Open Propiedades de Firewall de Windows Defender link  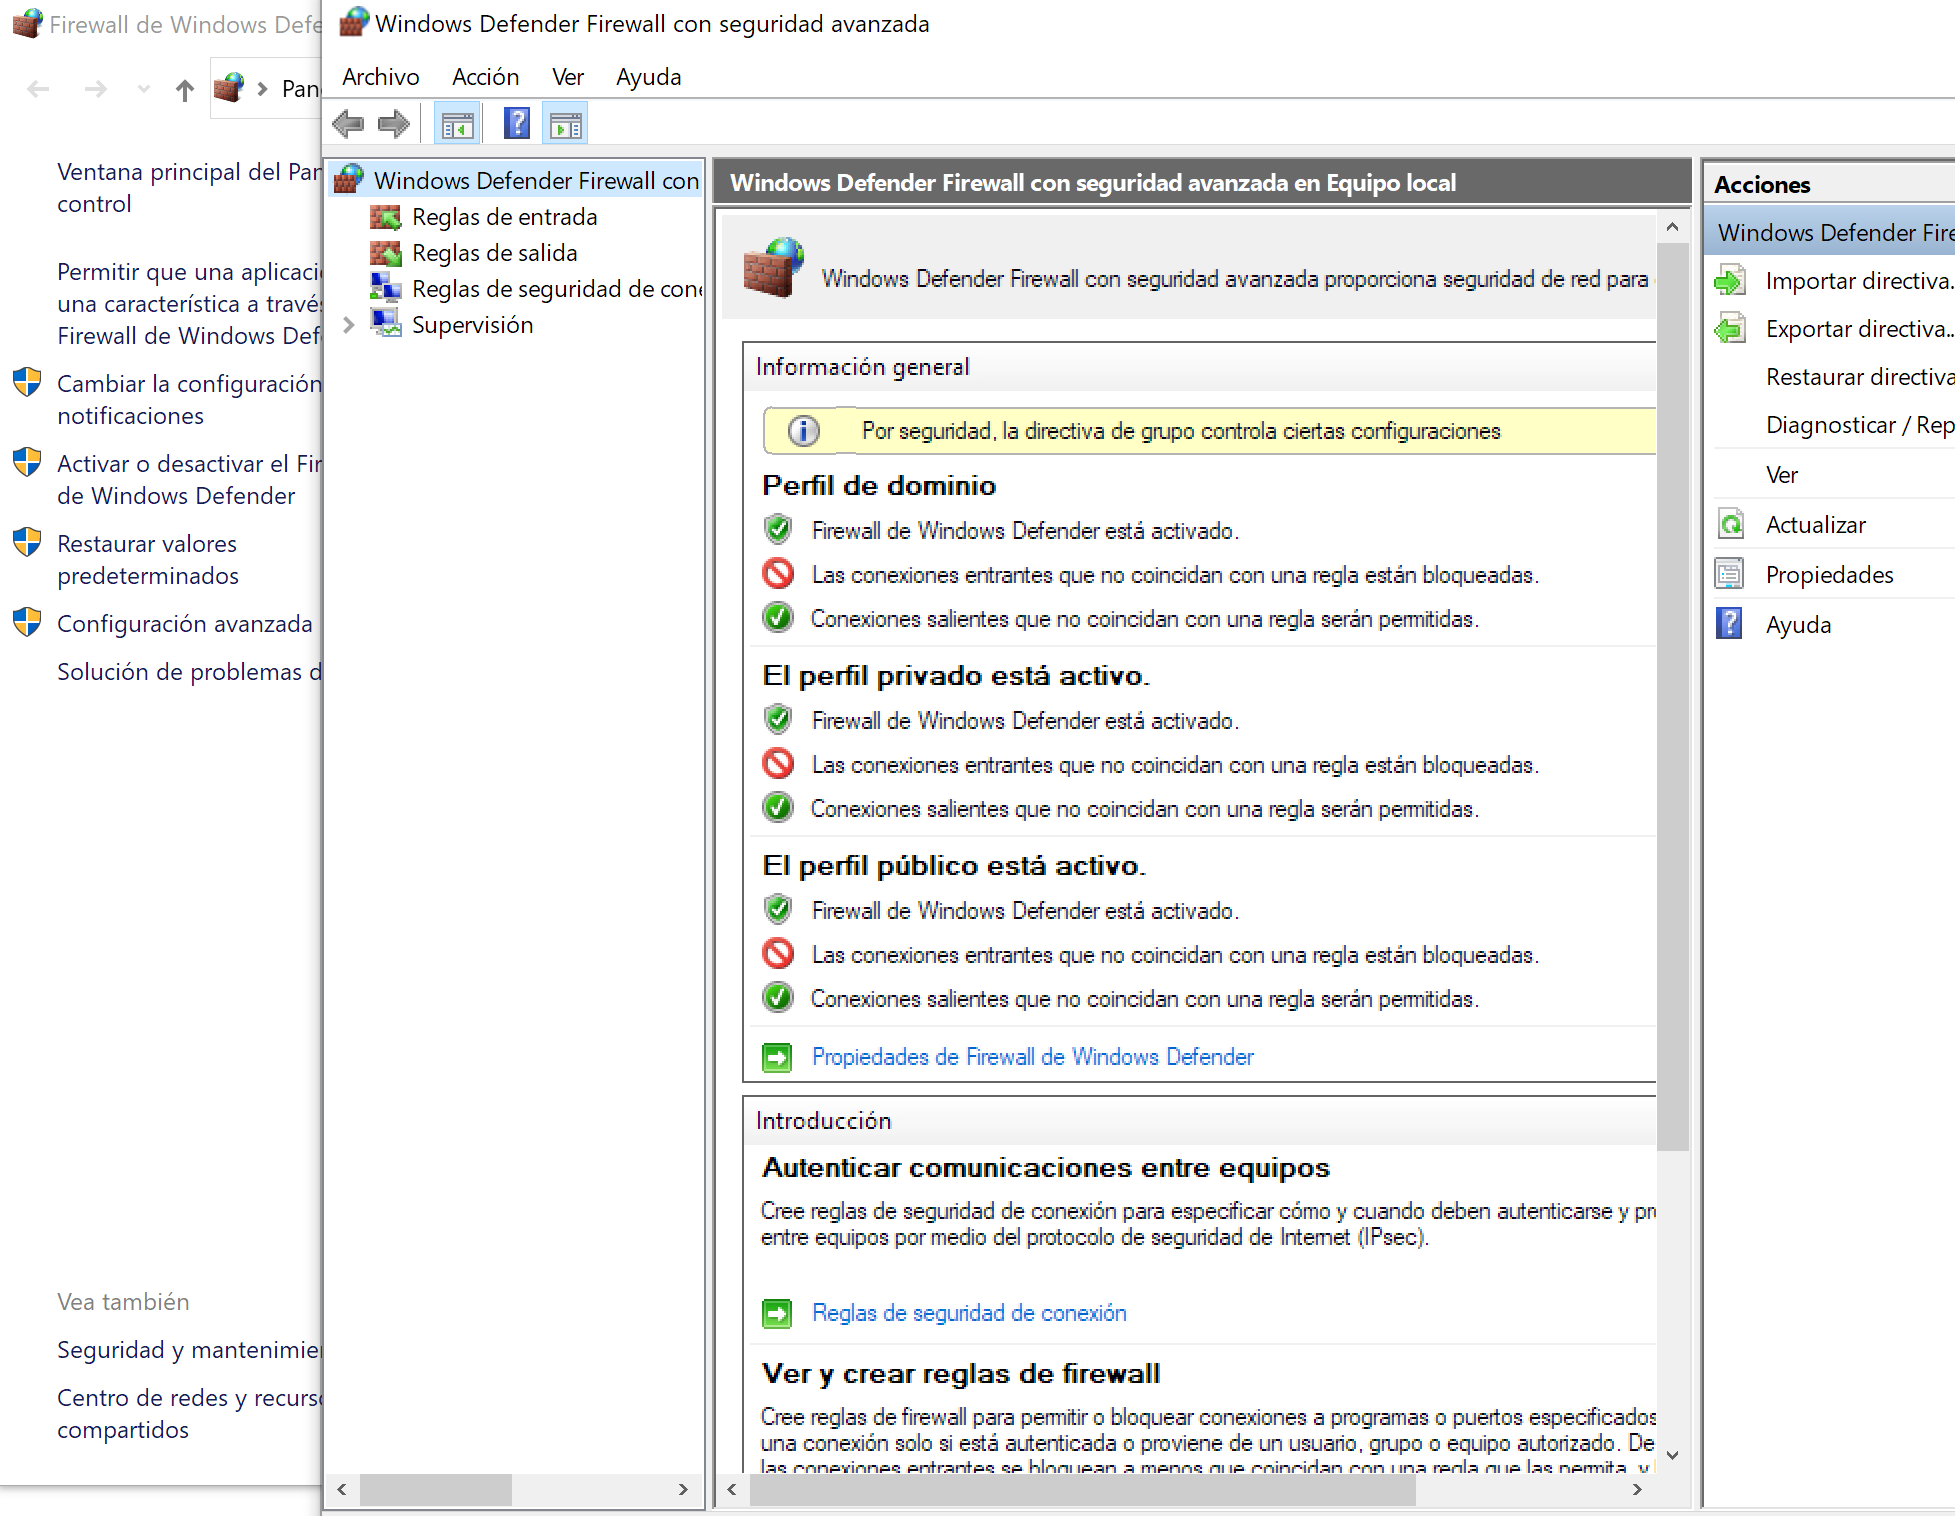1032,1057
